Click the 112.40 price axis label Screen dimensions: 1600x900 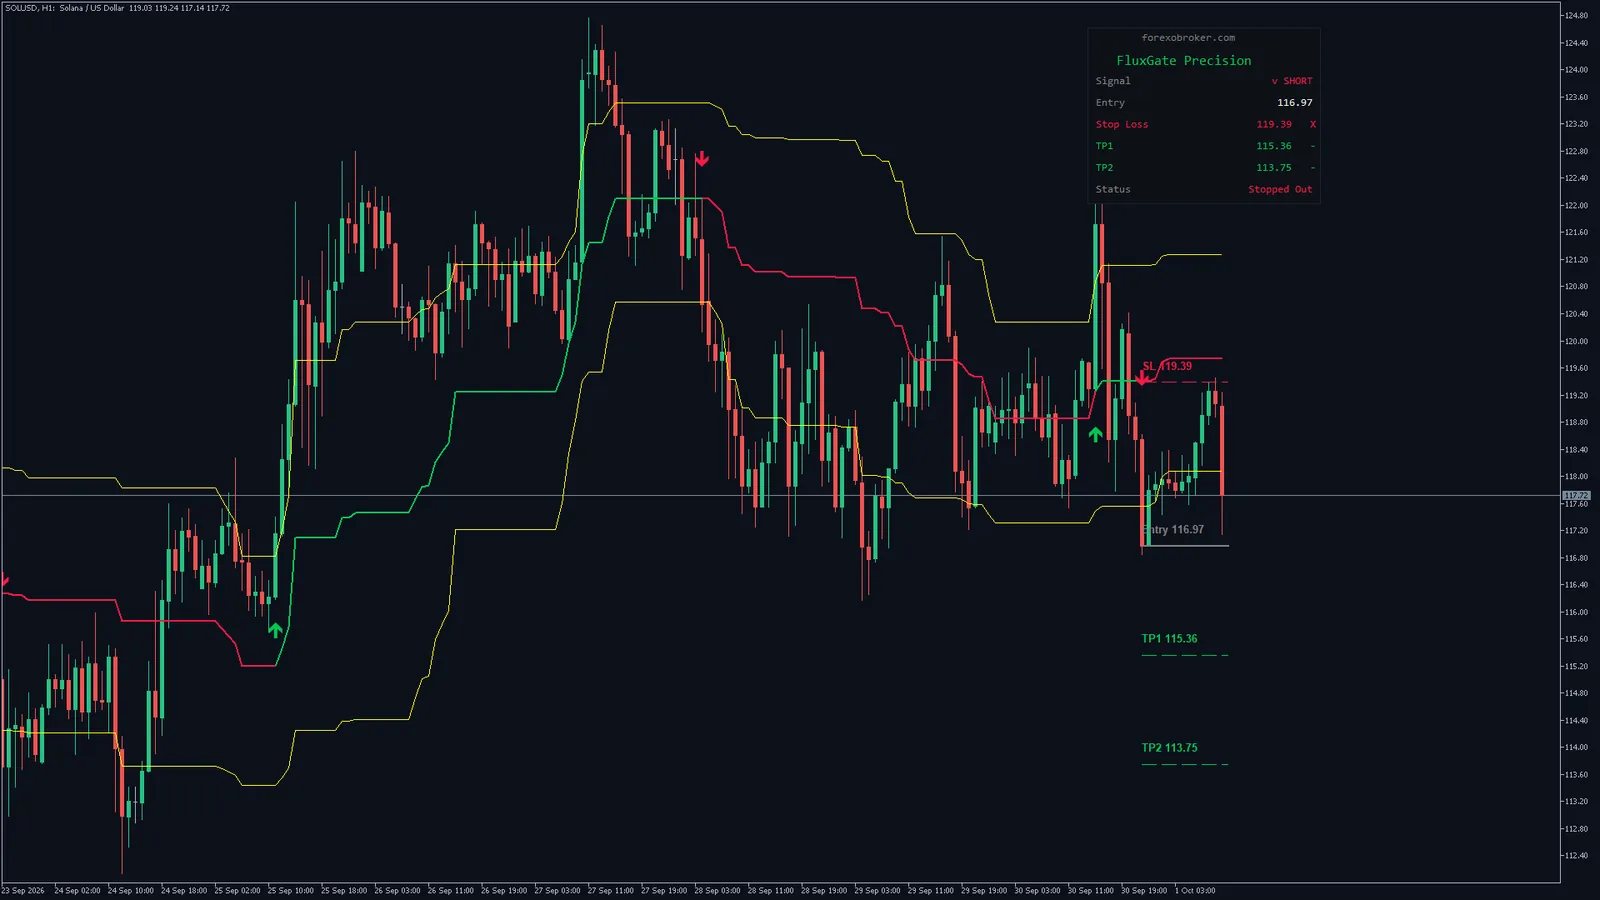pos(1576,855)
